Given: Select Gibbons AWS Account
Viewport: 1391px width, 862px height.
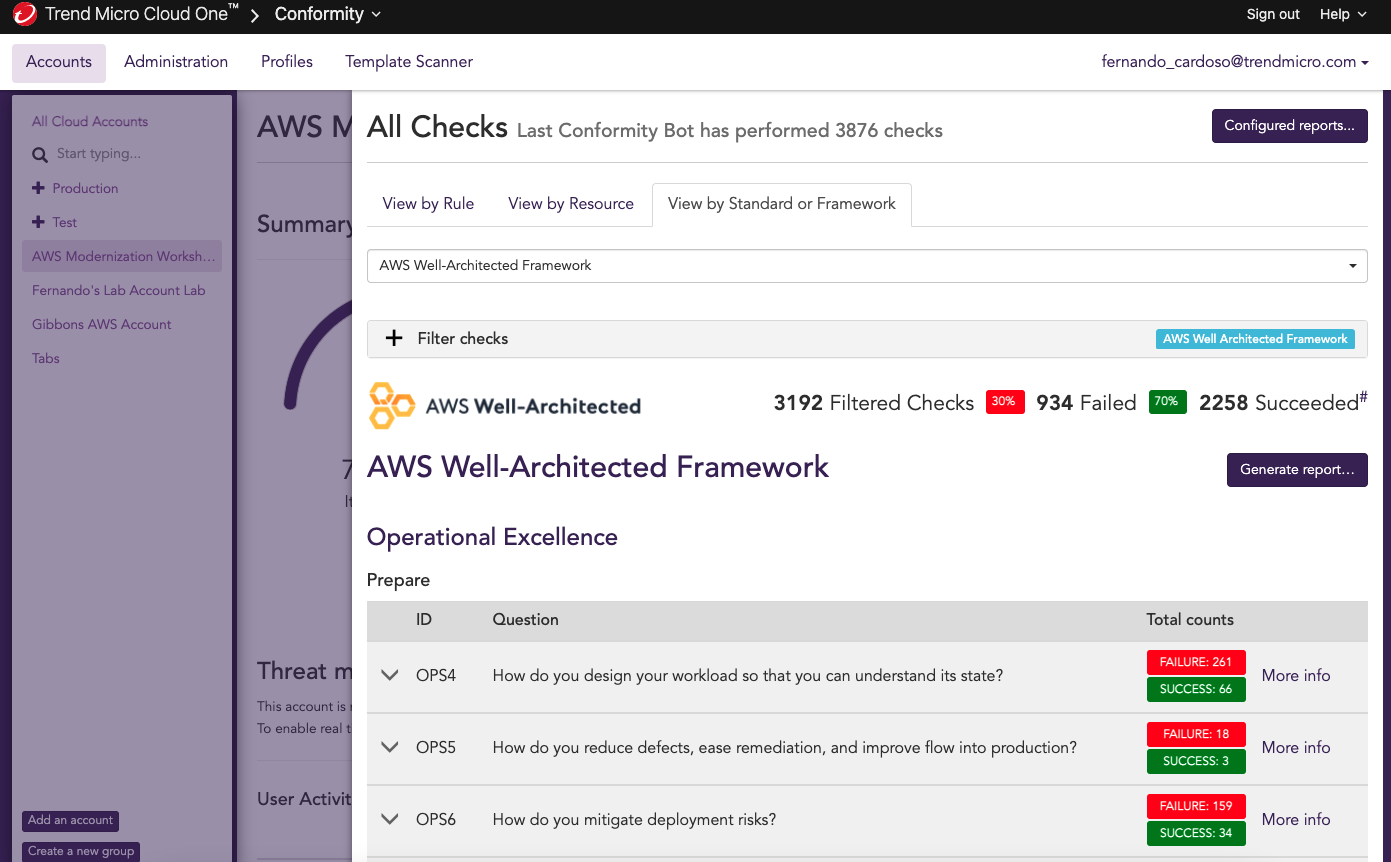Looking at the screenshot, I should pyautogui.click(x=102, y=324).
